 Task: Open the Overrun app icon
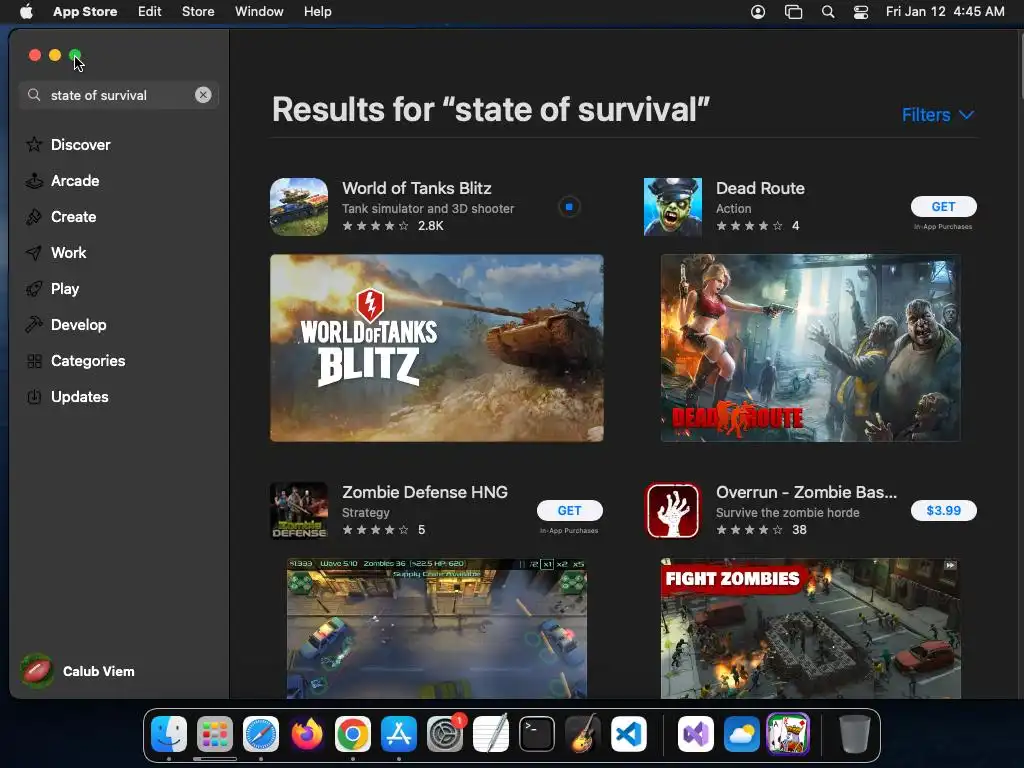[x=673, y=511]
